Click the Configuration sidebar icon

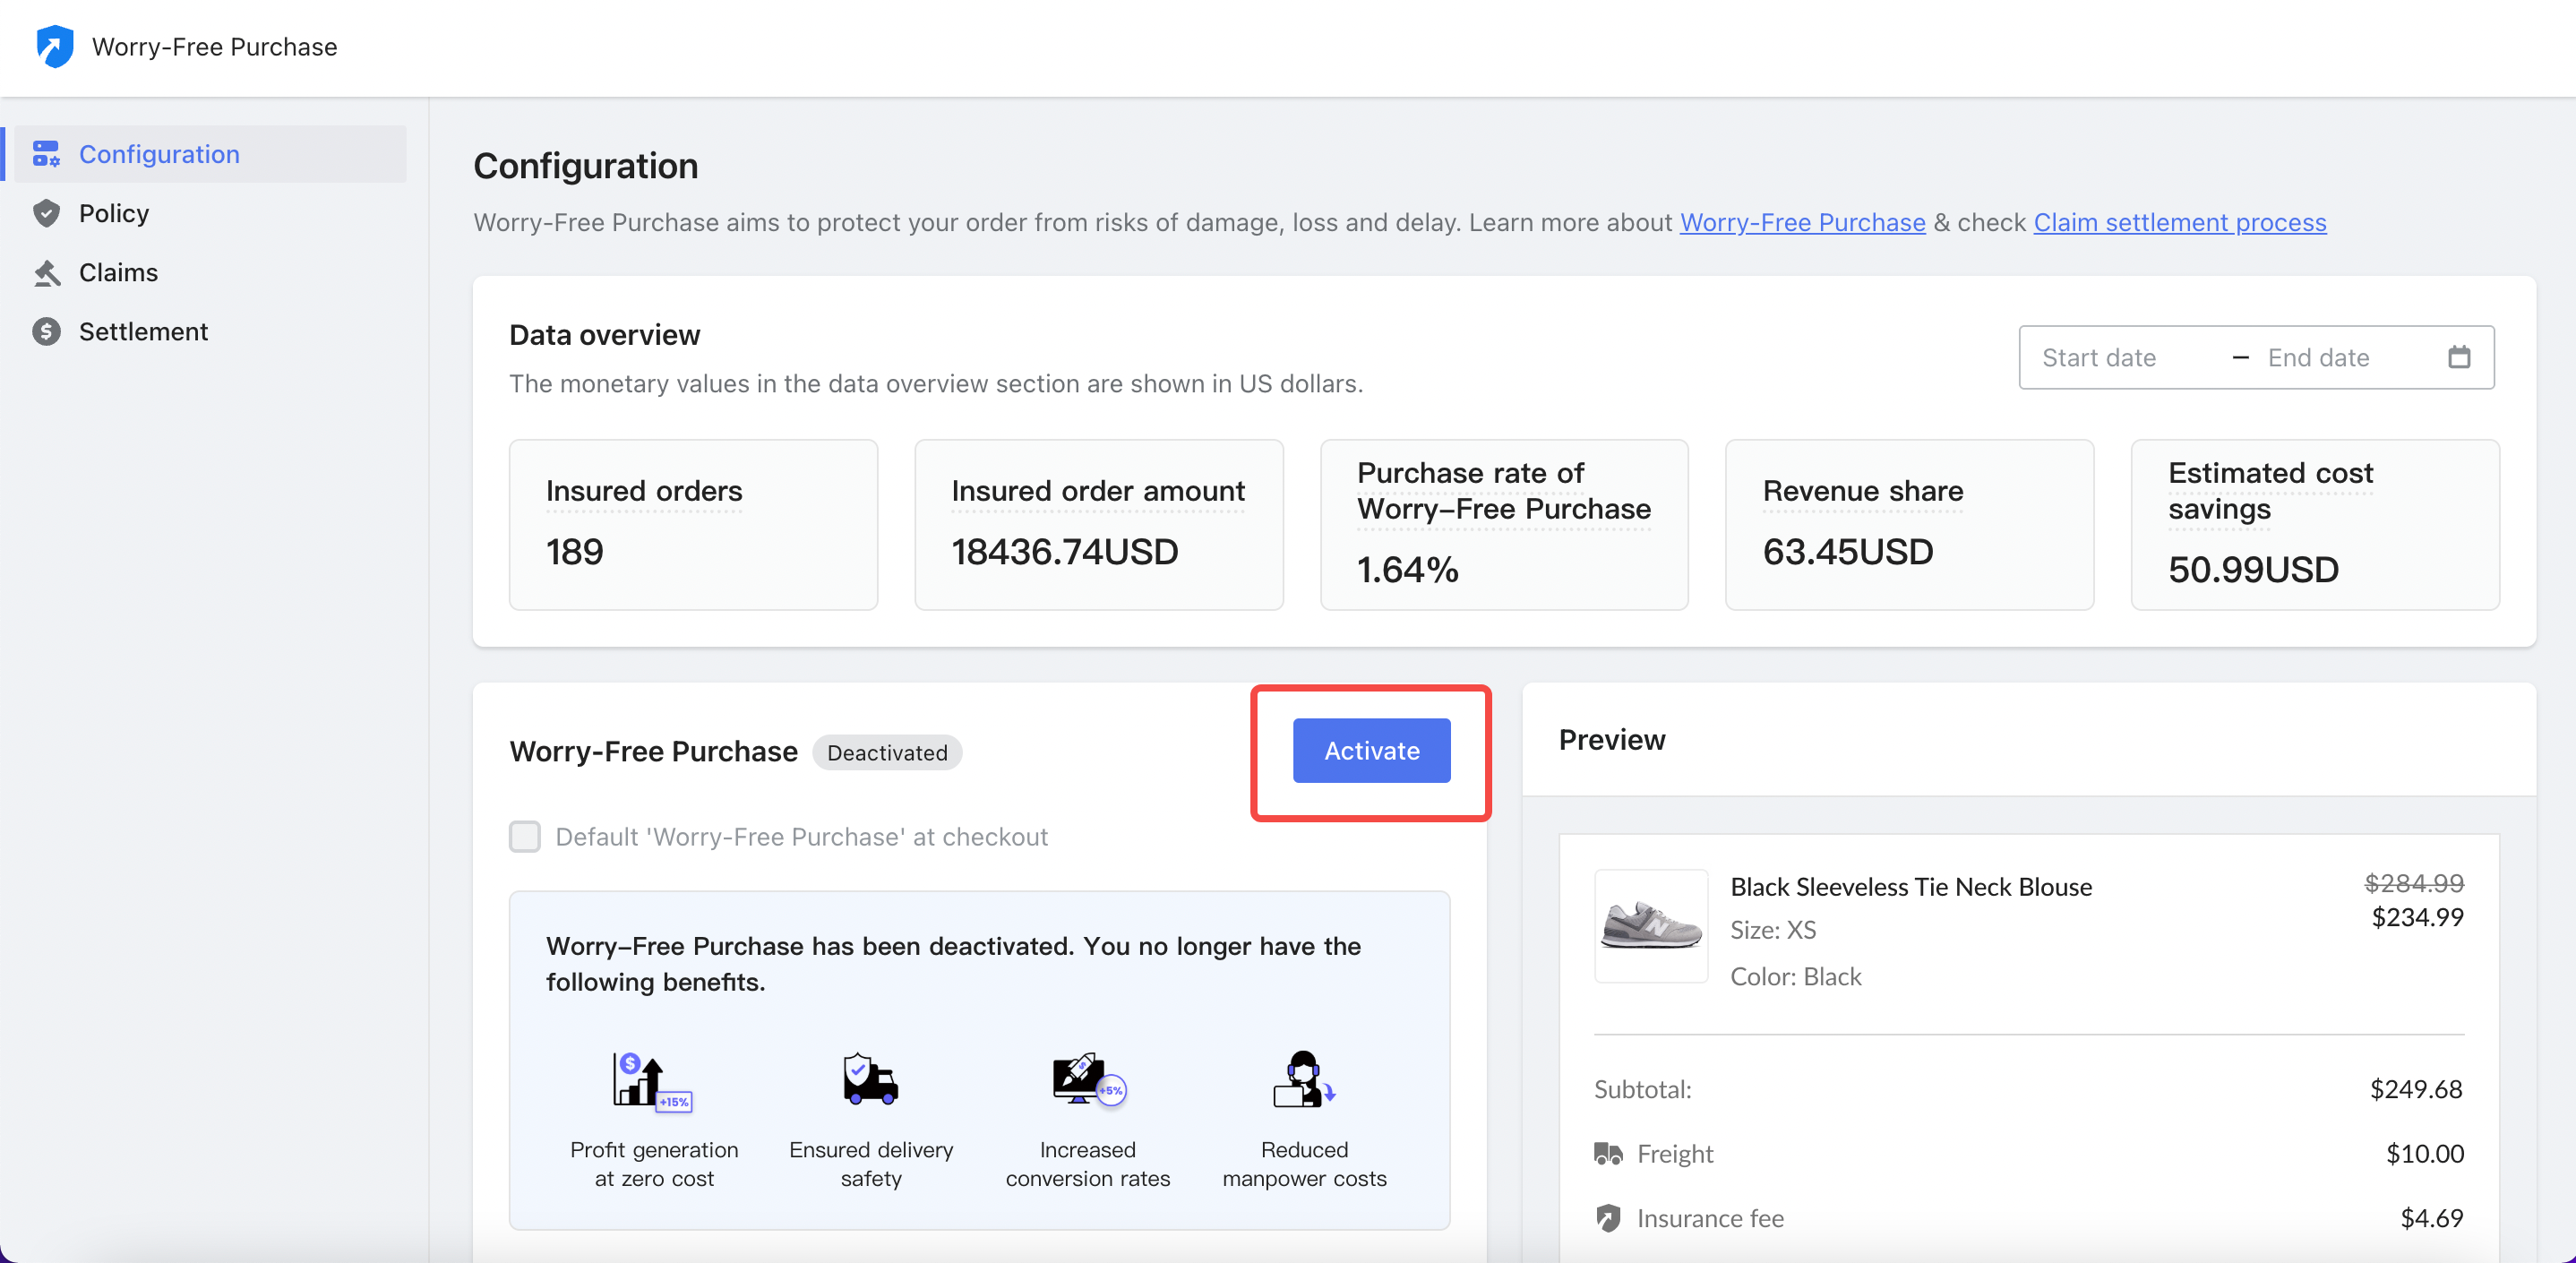pyautogui.click(x=46, y=154)
